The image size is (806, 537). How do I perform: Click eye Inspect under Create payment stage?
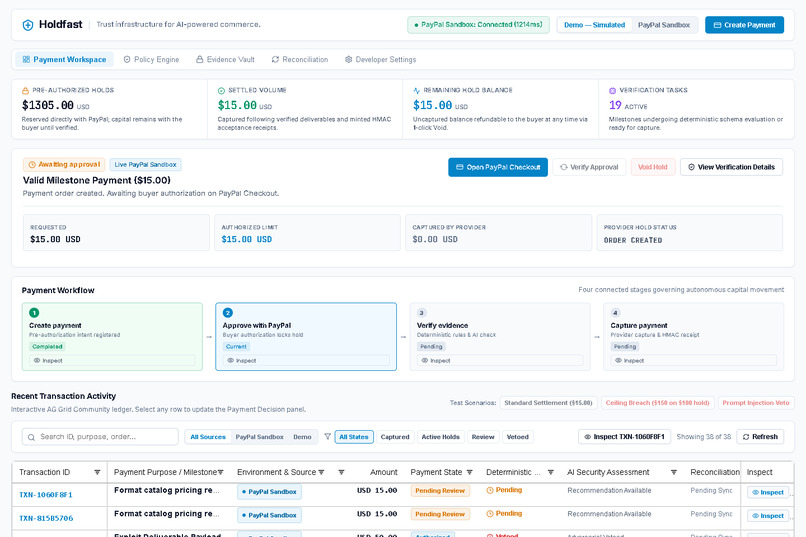[x=112, y=360]
